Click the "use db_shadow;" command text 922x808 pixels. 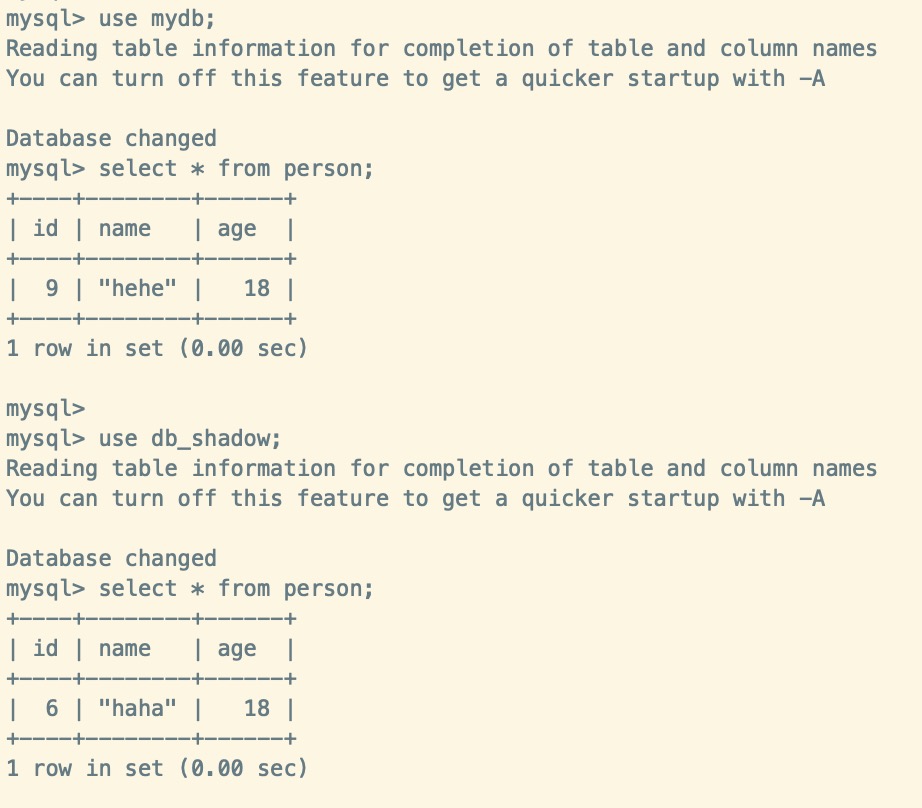190,438
